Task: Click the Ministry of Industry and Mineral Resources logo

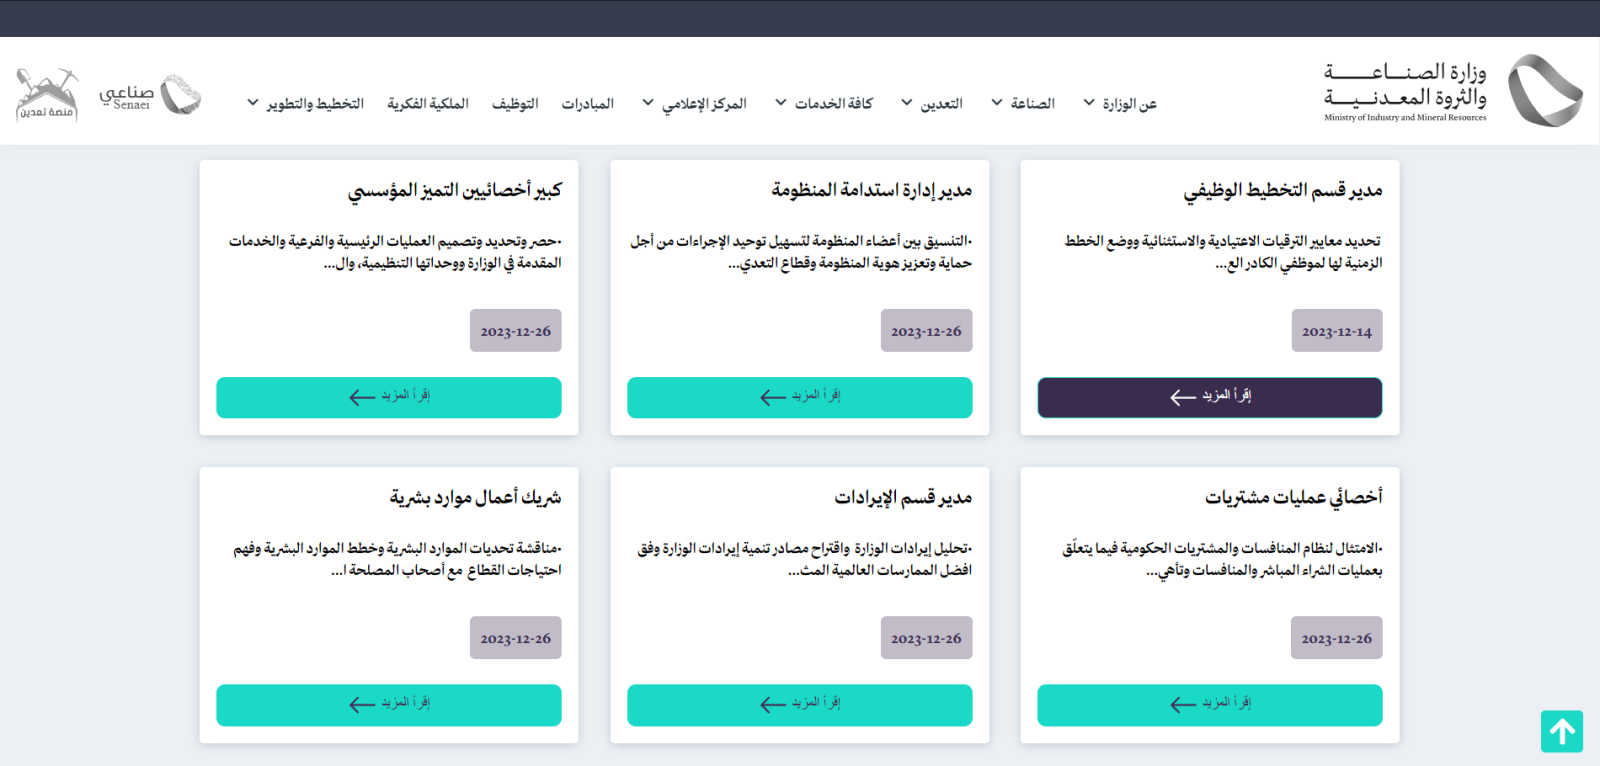Action: tap(1452, 91)
